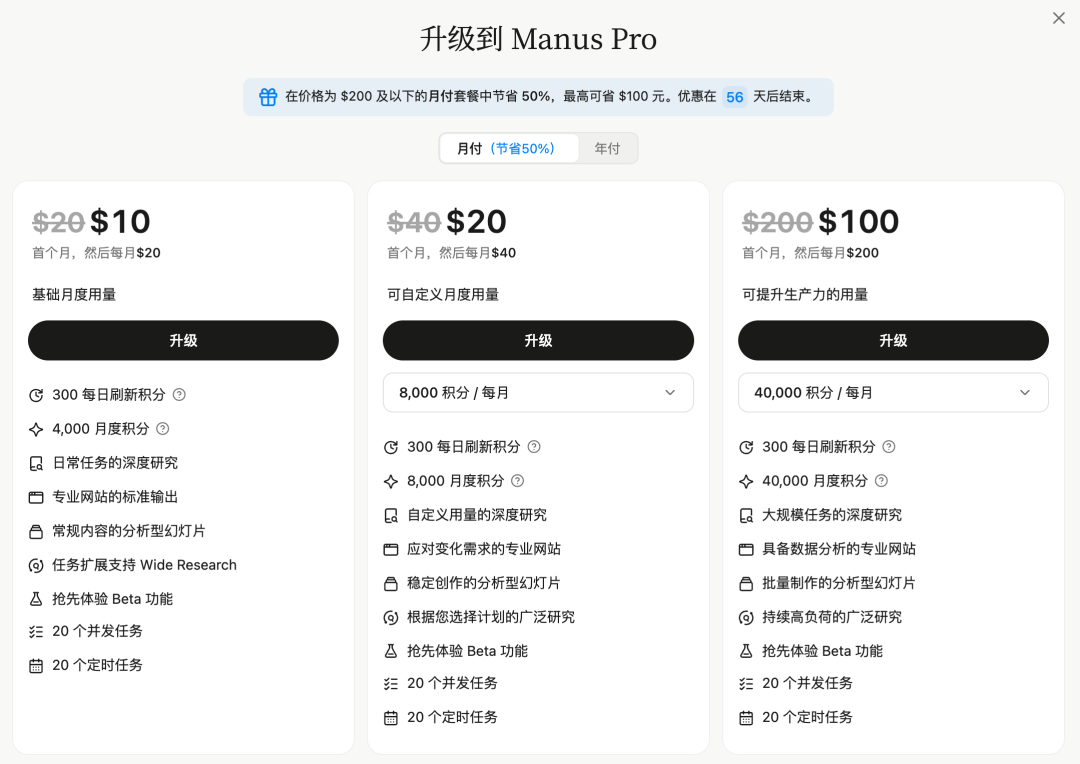1080x764 pixels.
Task: Switch billing to 年付
Action: point(607,148)
